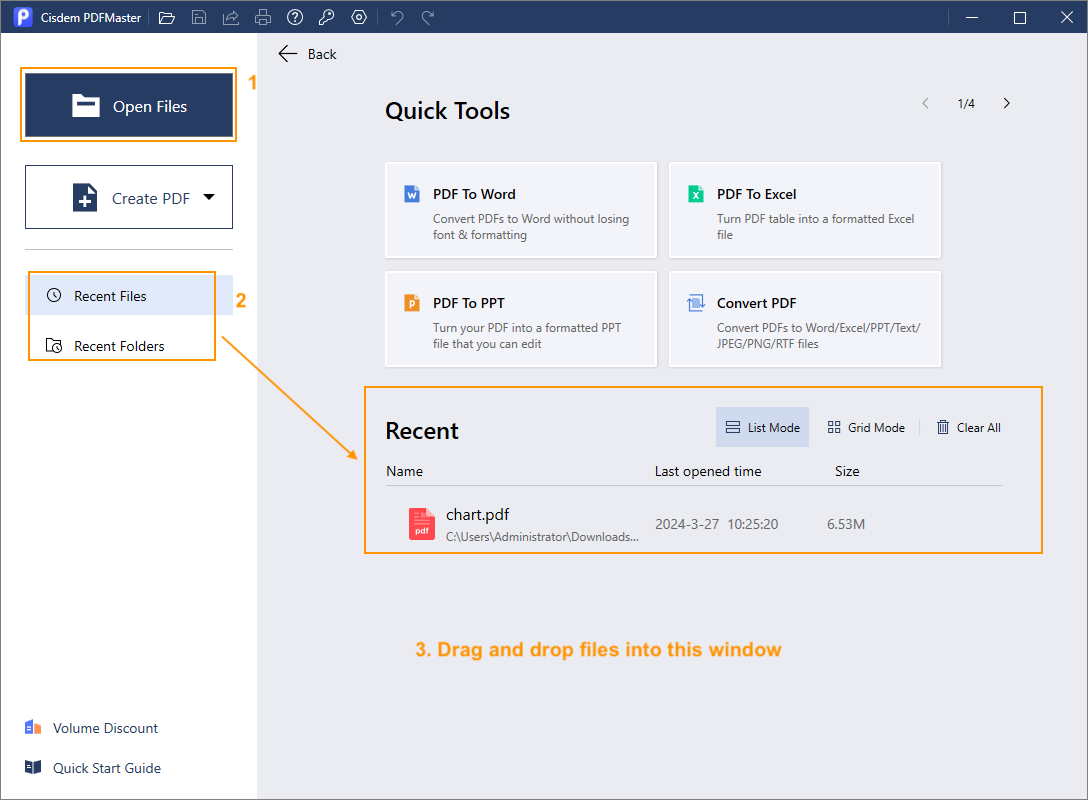Click the 1/4 page indicator
1088x800 pixels.
click(x=966, y=103)
